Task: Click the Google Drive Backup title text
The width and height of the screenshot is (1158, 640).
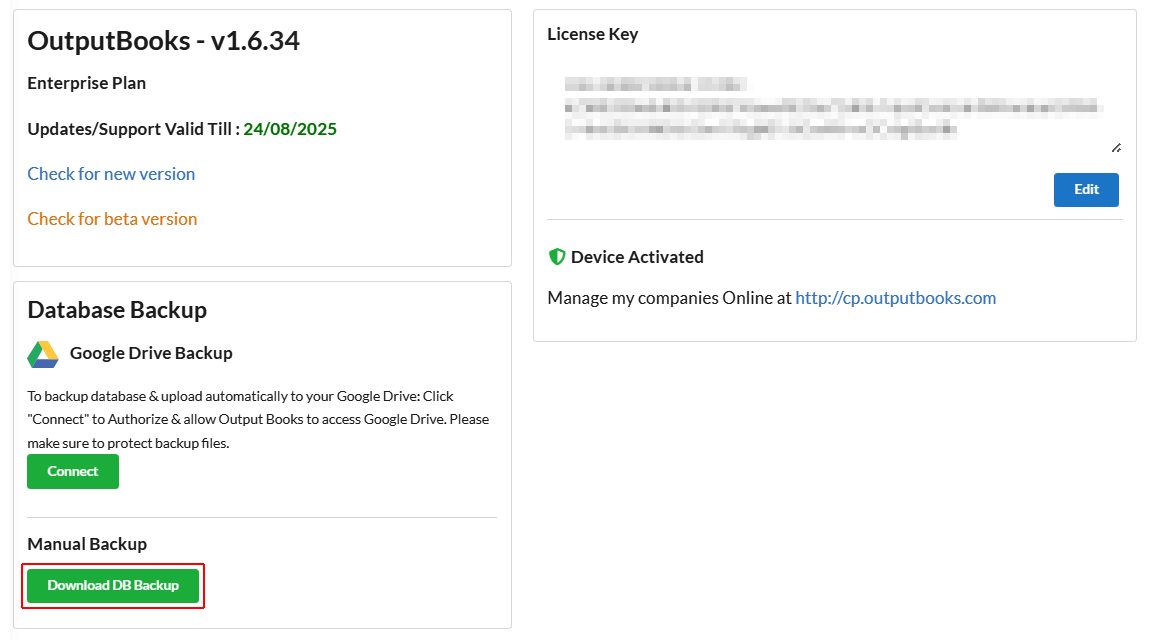Action: (x=151, y=353)
